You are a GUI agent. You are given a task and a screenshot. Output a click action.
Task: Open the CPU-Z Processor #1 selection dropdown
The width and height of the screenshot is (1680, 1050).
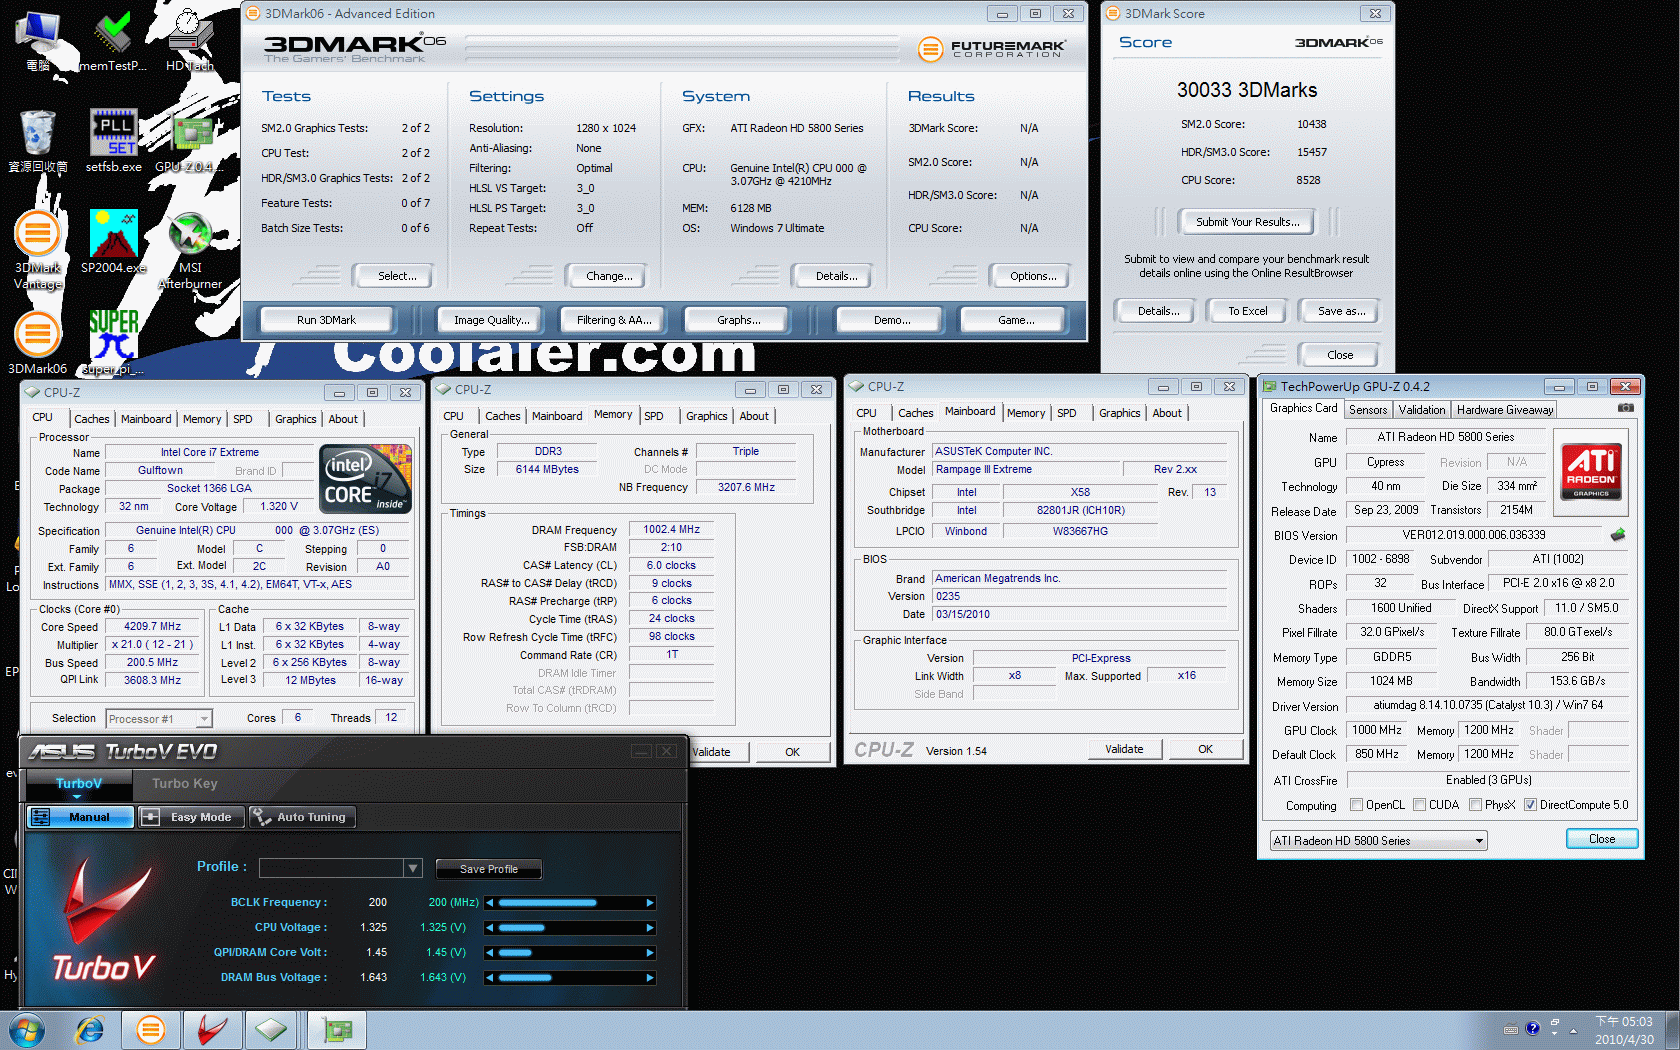pyautogui.click(x=159, y=719)
